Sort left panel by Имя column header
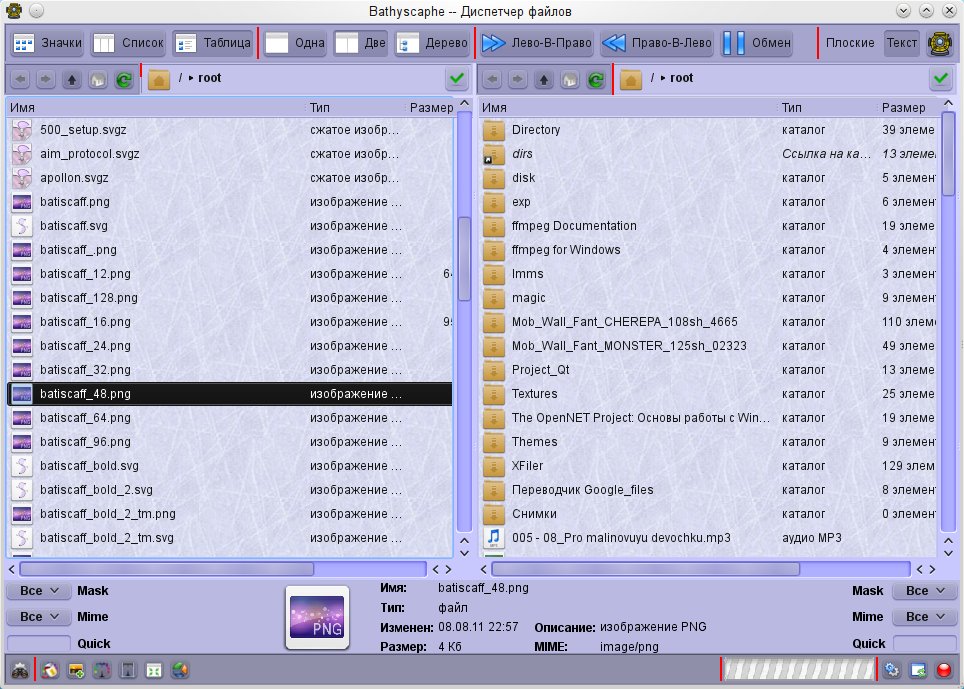This screenshot has height=689, width=964. (x=156, y=108)
